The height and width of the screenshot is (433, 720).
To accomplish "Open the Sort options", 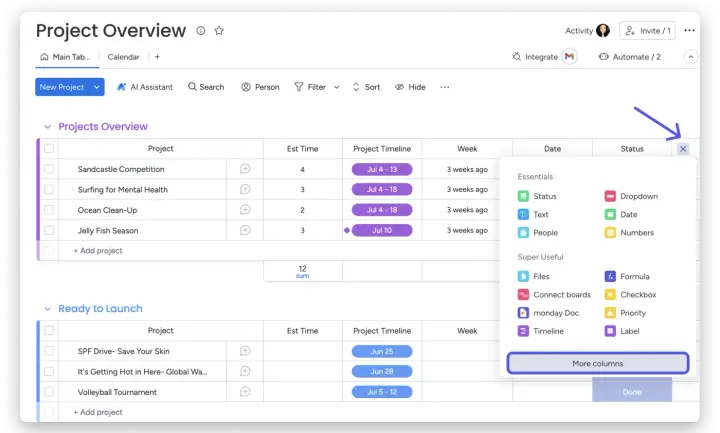I will click(366, 87).
